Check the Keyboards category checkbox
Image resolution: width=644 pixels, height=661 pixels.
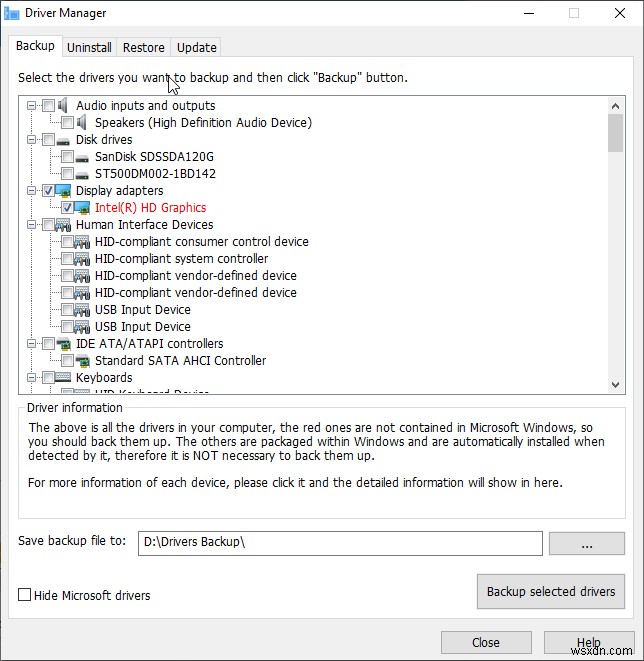coord(48,377)
